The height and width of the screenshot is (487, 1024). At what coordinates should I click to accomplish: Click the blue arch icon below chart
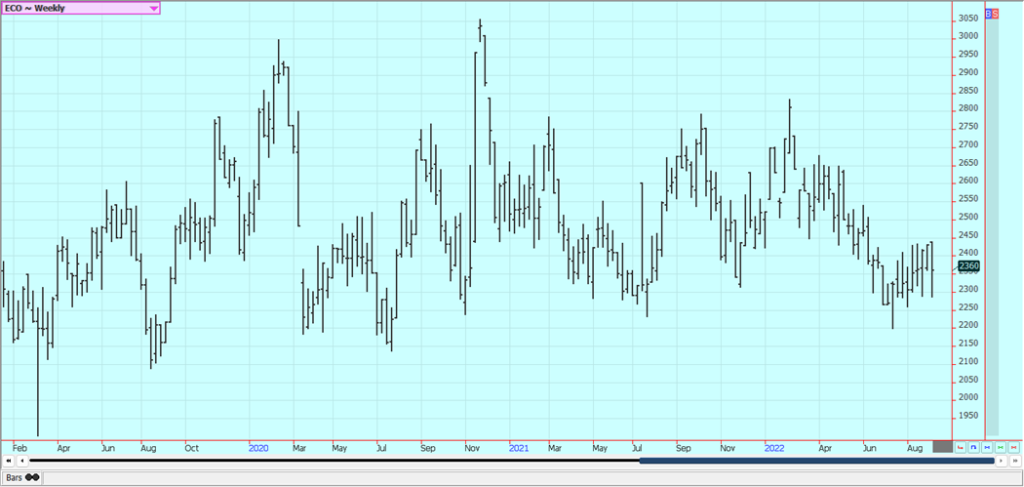pyautogui.click(x=974, y=447)
